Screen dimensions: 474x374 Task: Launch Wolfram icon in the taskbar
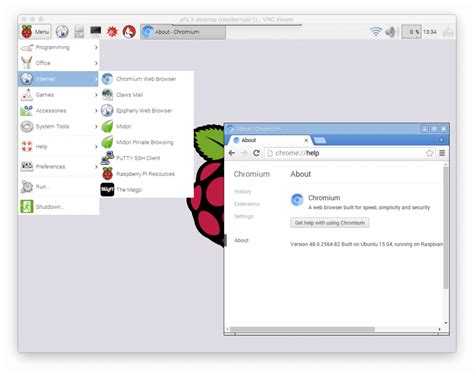tap(129, 32)
